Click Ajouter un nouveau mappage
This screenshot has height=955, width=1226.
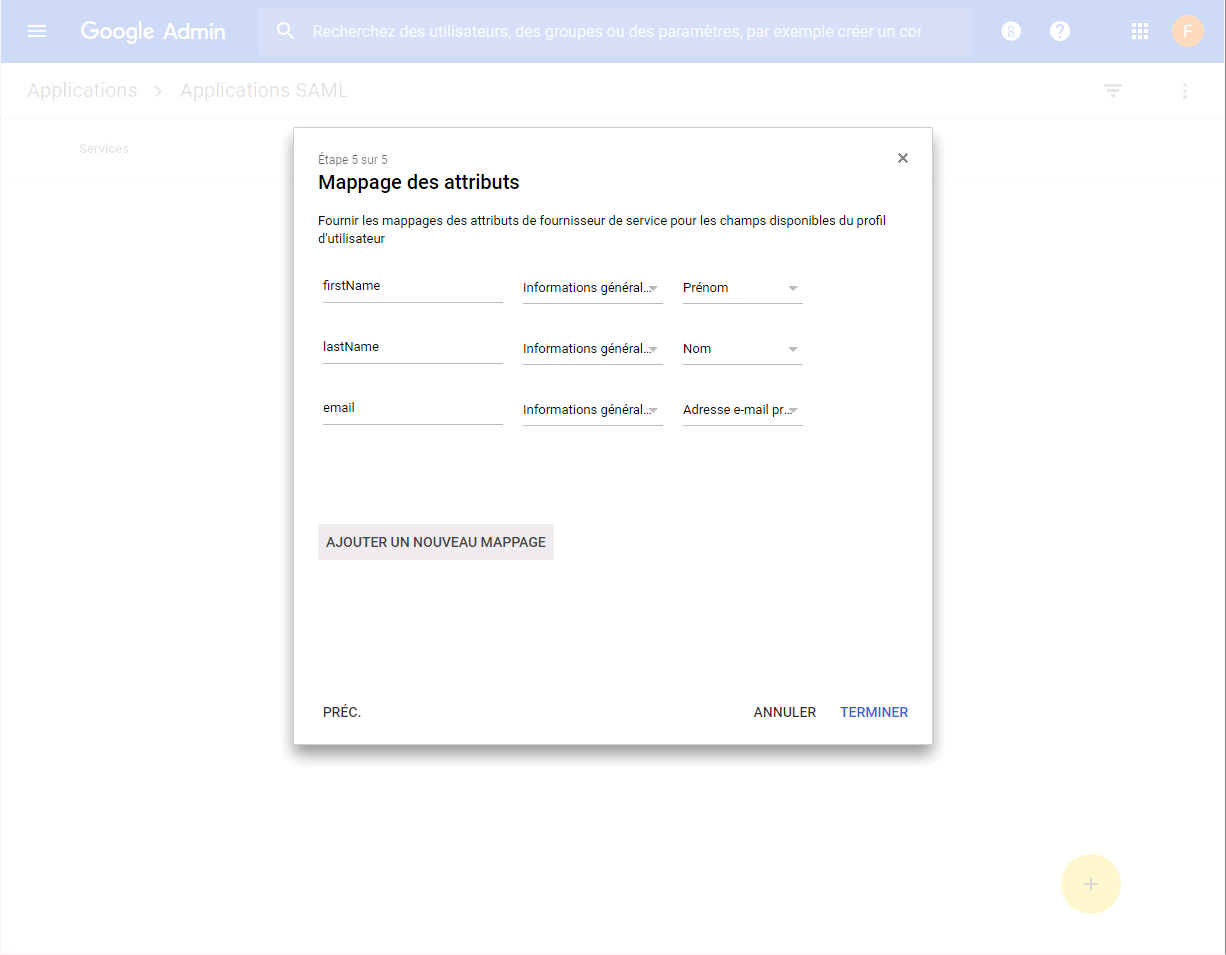tap(436, 542)
